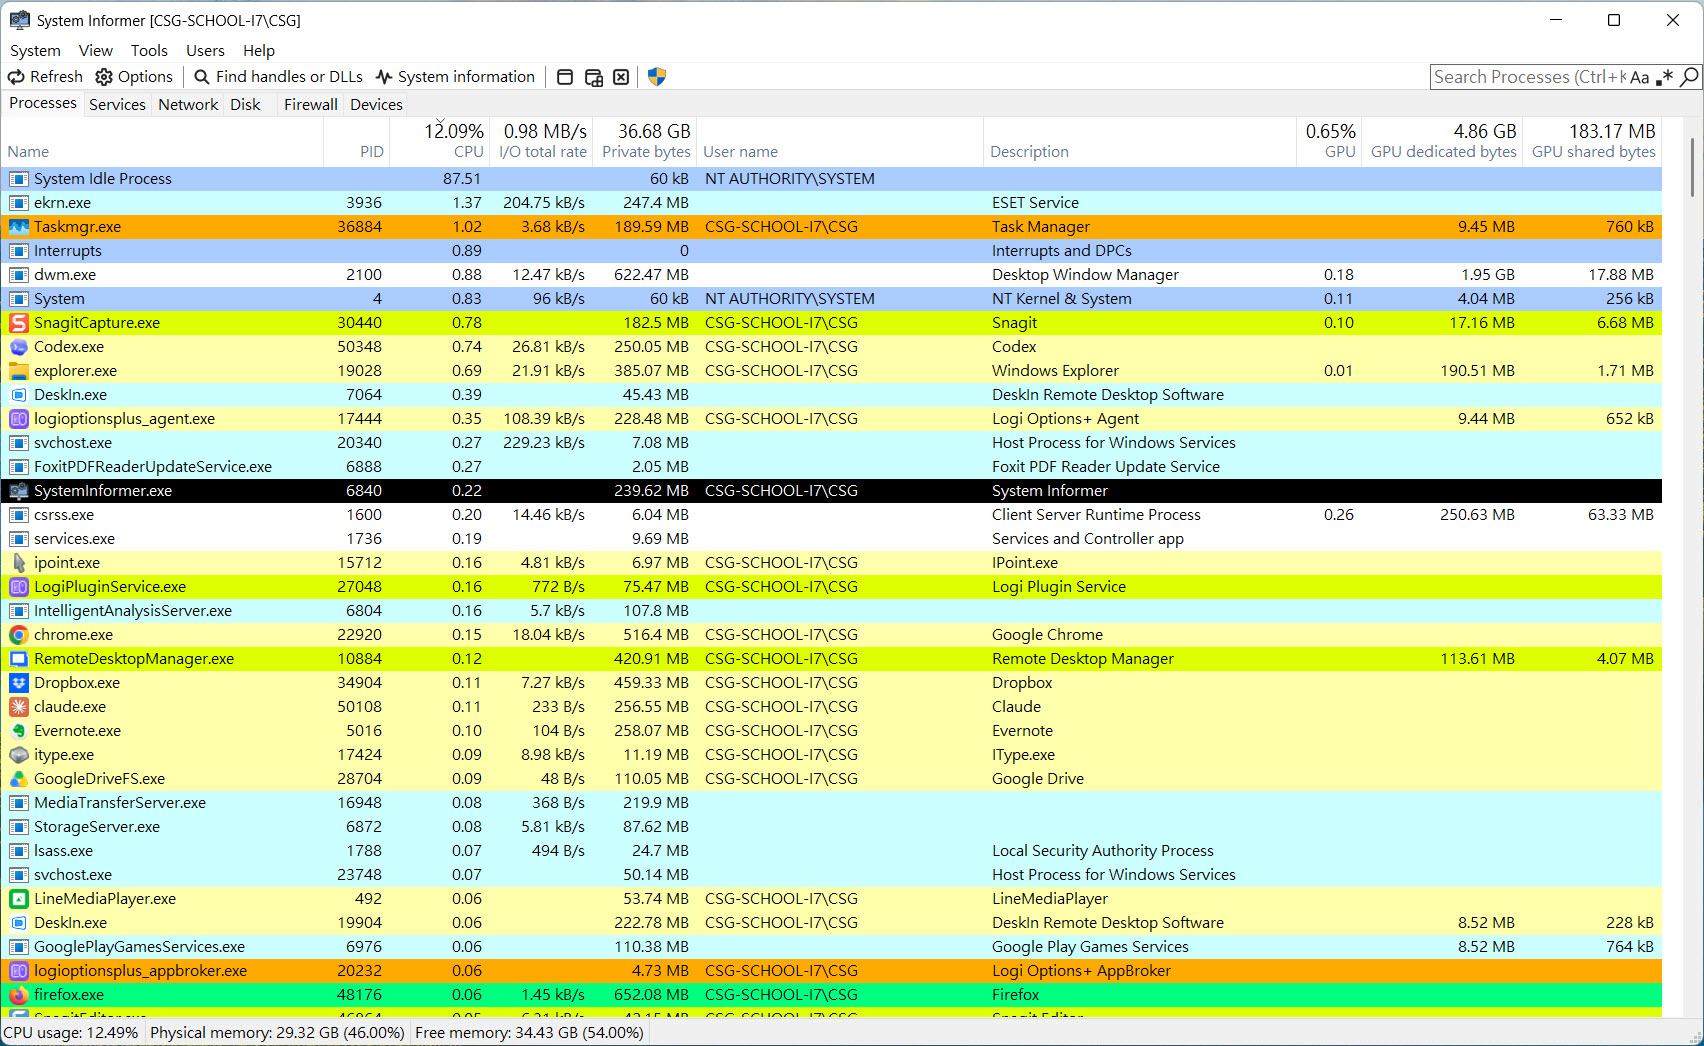The image size is (1704, 1046).
Task: Select the GooglePlayGamesServices.exe process name
Action: (x=139, y=947)
